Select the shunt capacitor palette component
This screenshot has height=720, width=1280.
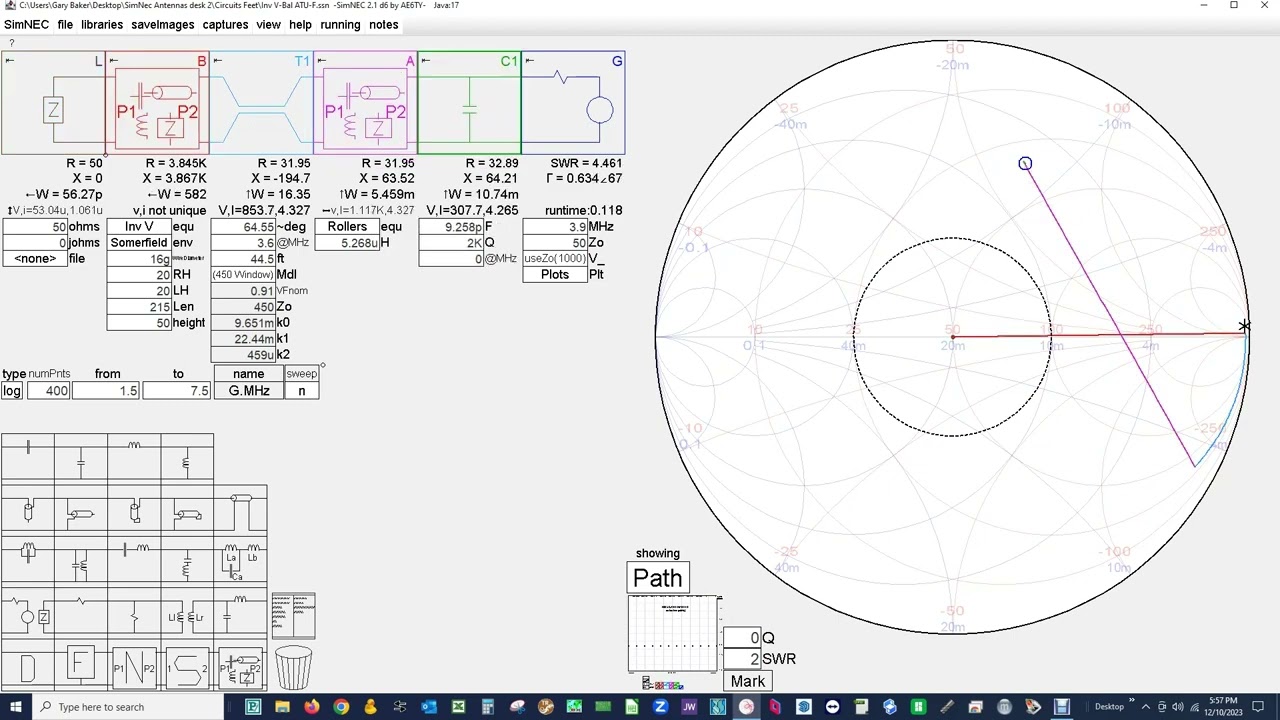pos(81,459)
